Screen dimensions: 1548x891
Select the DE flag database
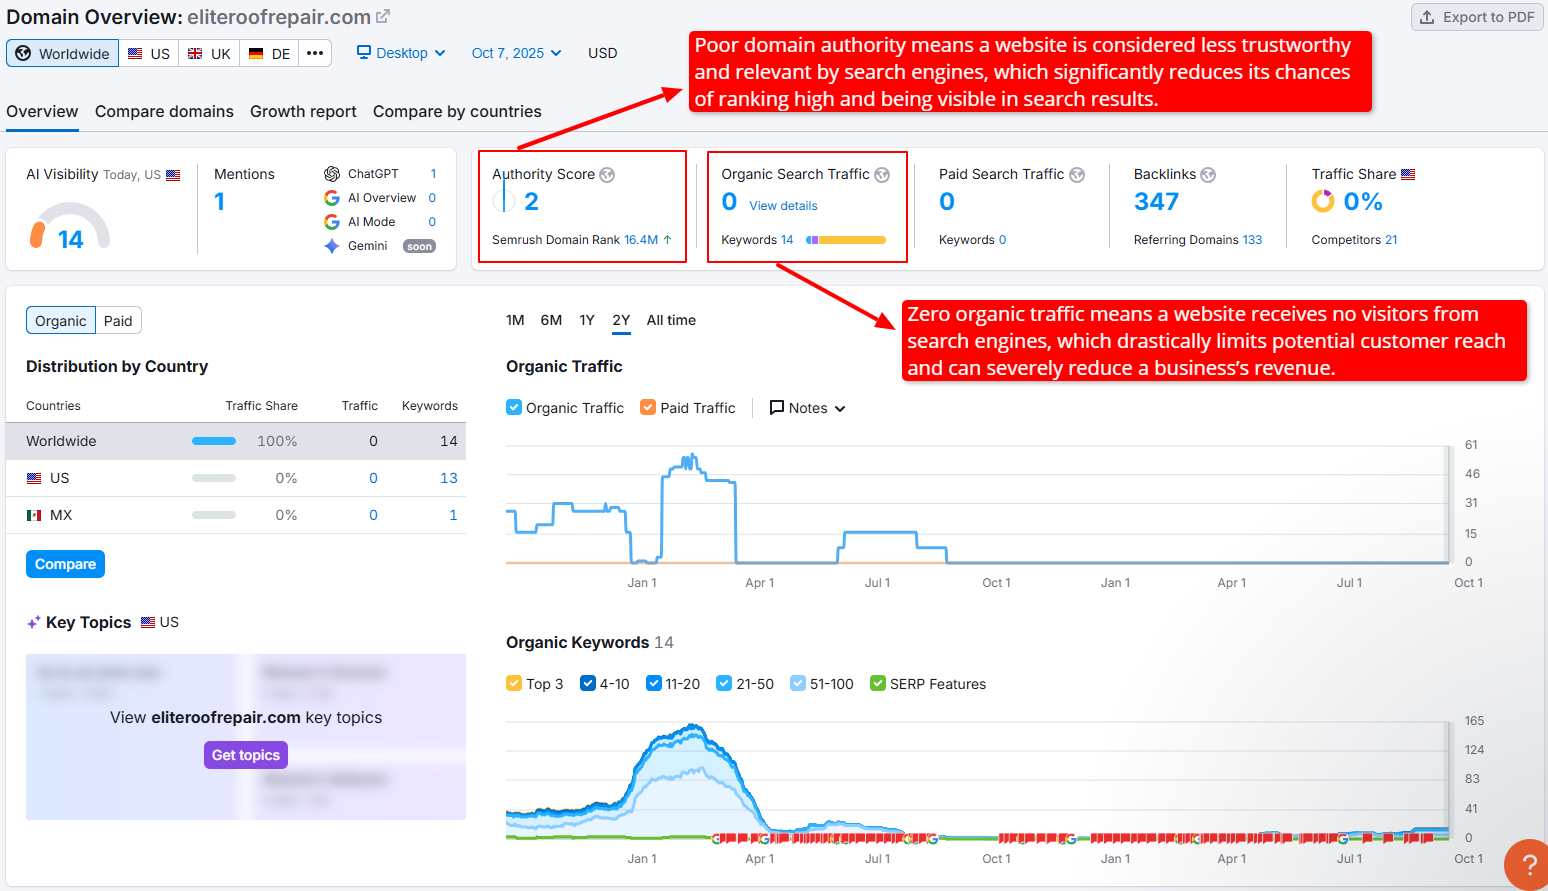pos(269,53)
